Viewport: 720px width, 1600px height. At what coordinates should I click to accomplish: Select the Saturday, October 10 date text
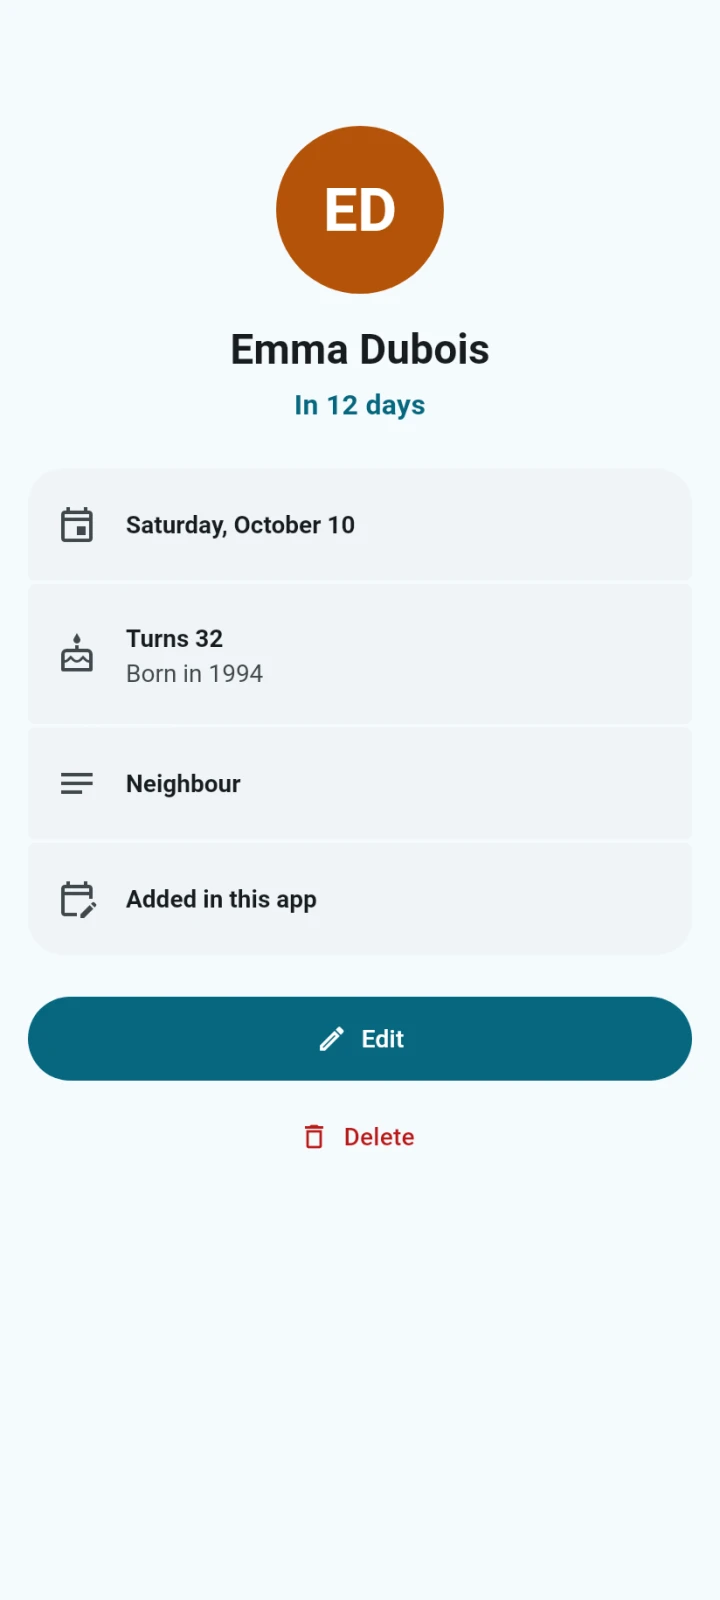point(240,525)
